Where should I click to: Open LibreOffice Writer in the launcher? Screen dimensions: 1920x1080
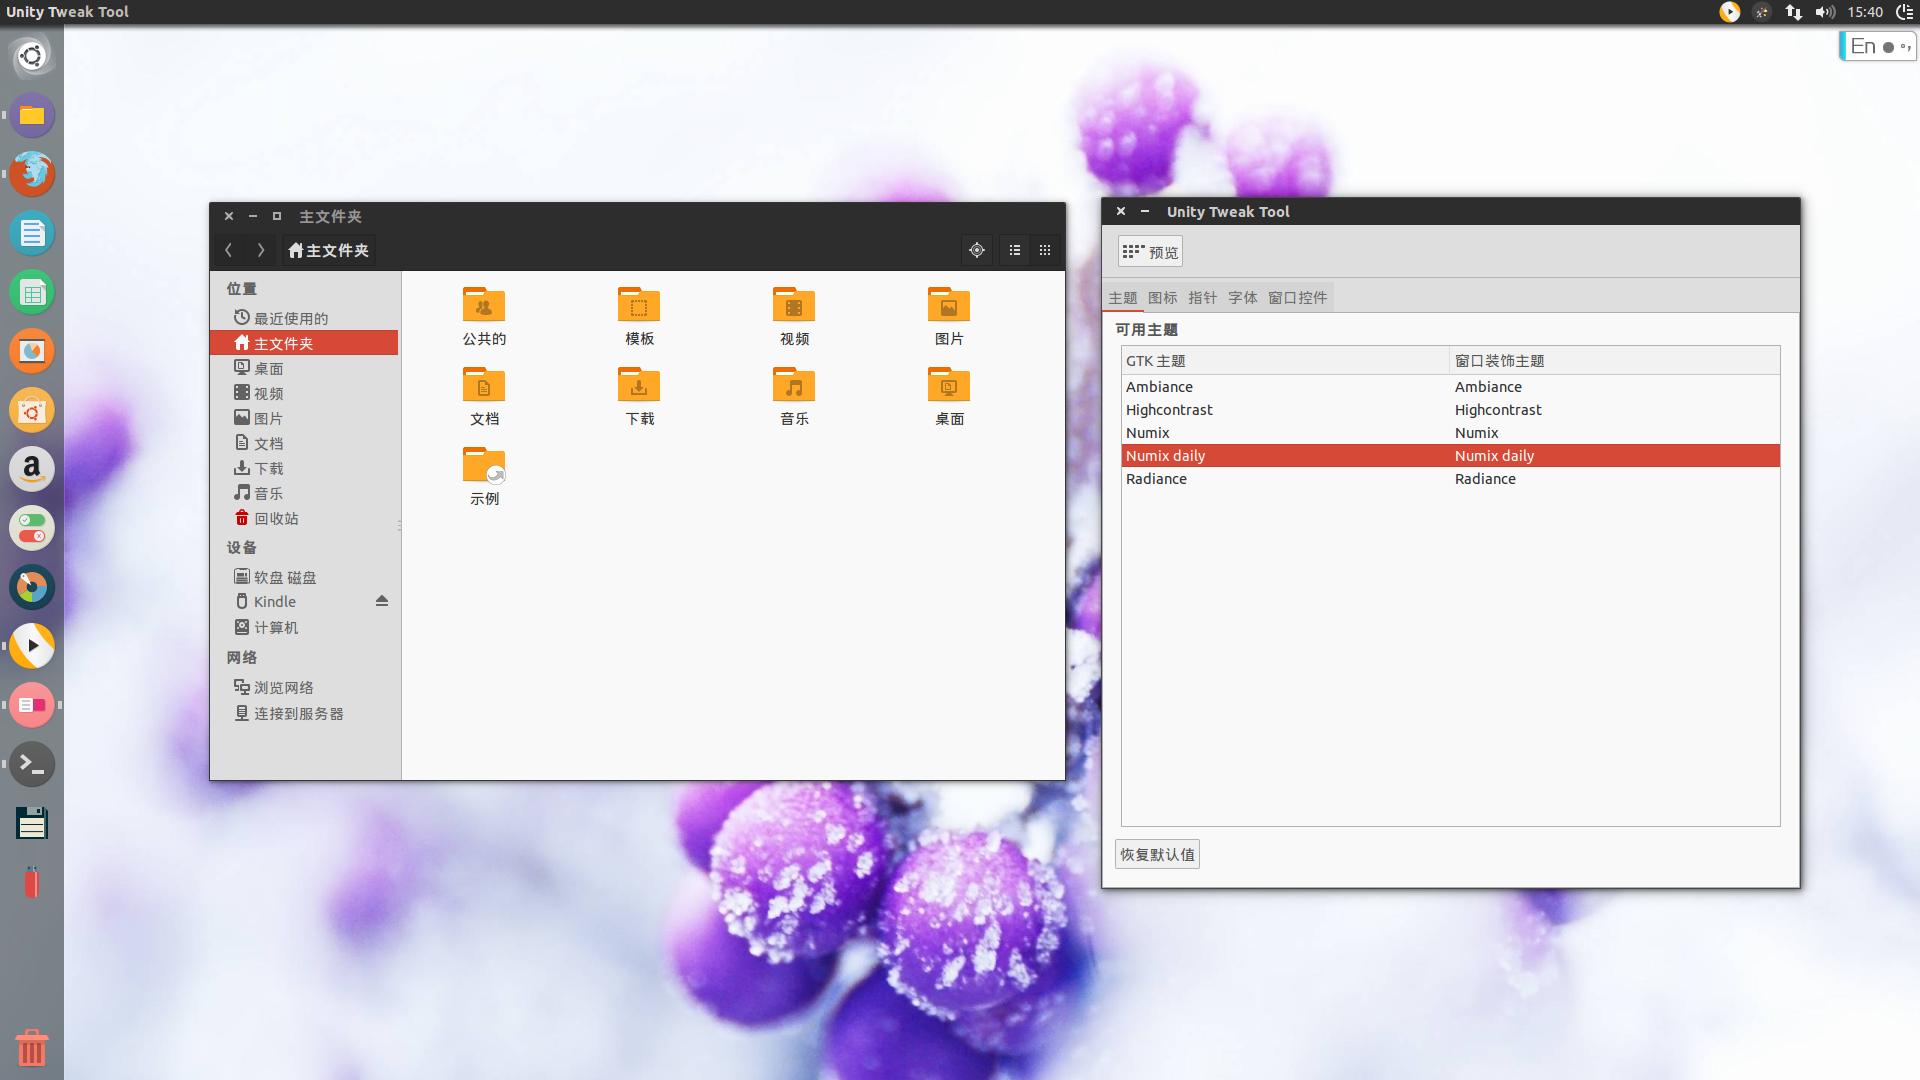point(32,233)
